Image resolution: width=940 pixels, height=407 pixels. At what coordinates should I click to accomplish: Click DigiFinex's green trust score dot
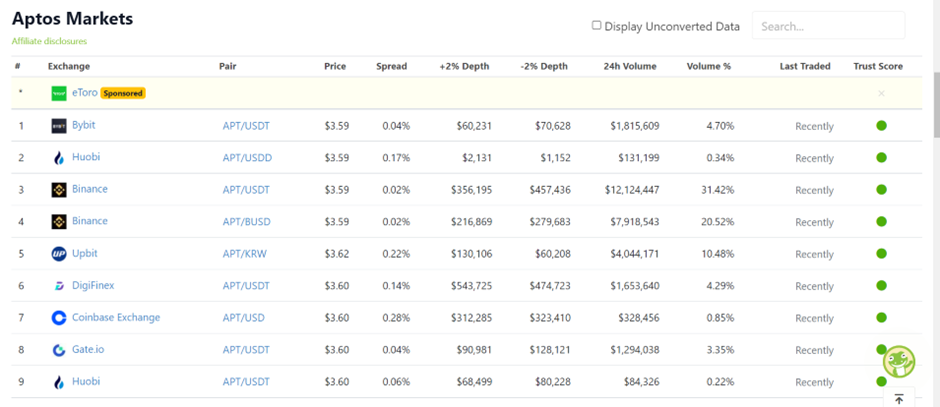(881, 285)
